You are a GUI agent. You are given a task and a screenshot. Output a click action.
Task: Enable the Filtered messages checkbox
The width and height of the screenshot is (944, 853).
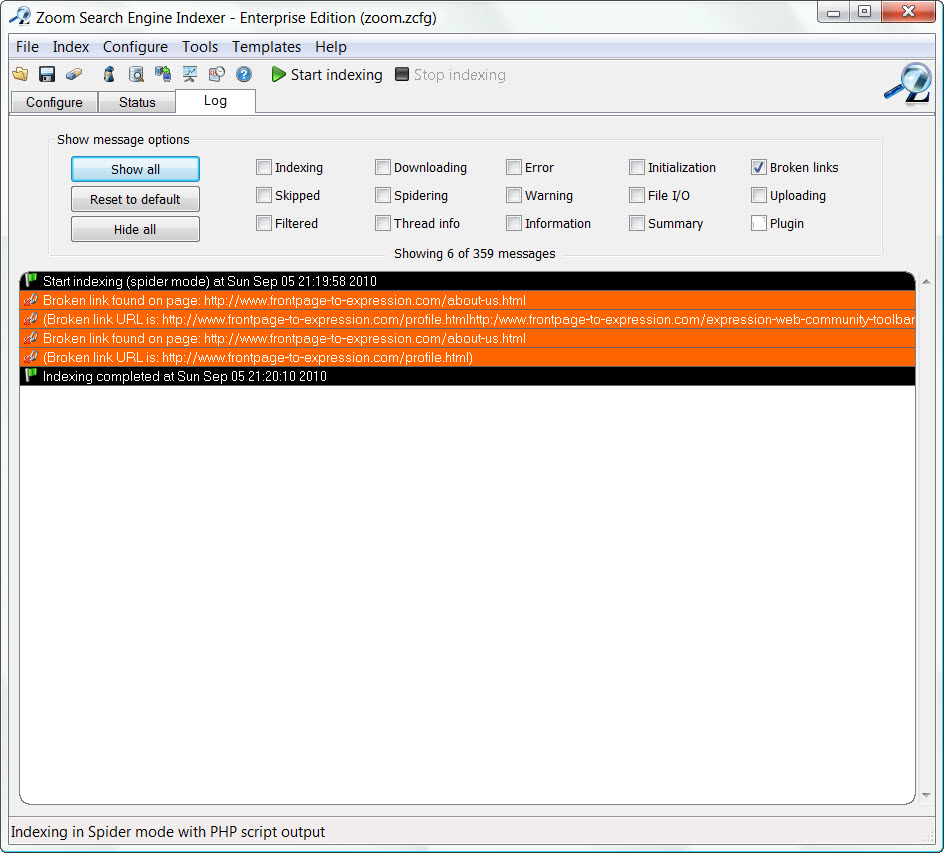coord(264,223)
